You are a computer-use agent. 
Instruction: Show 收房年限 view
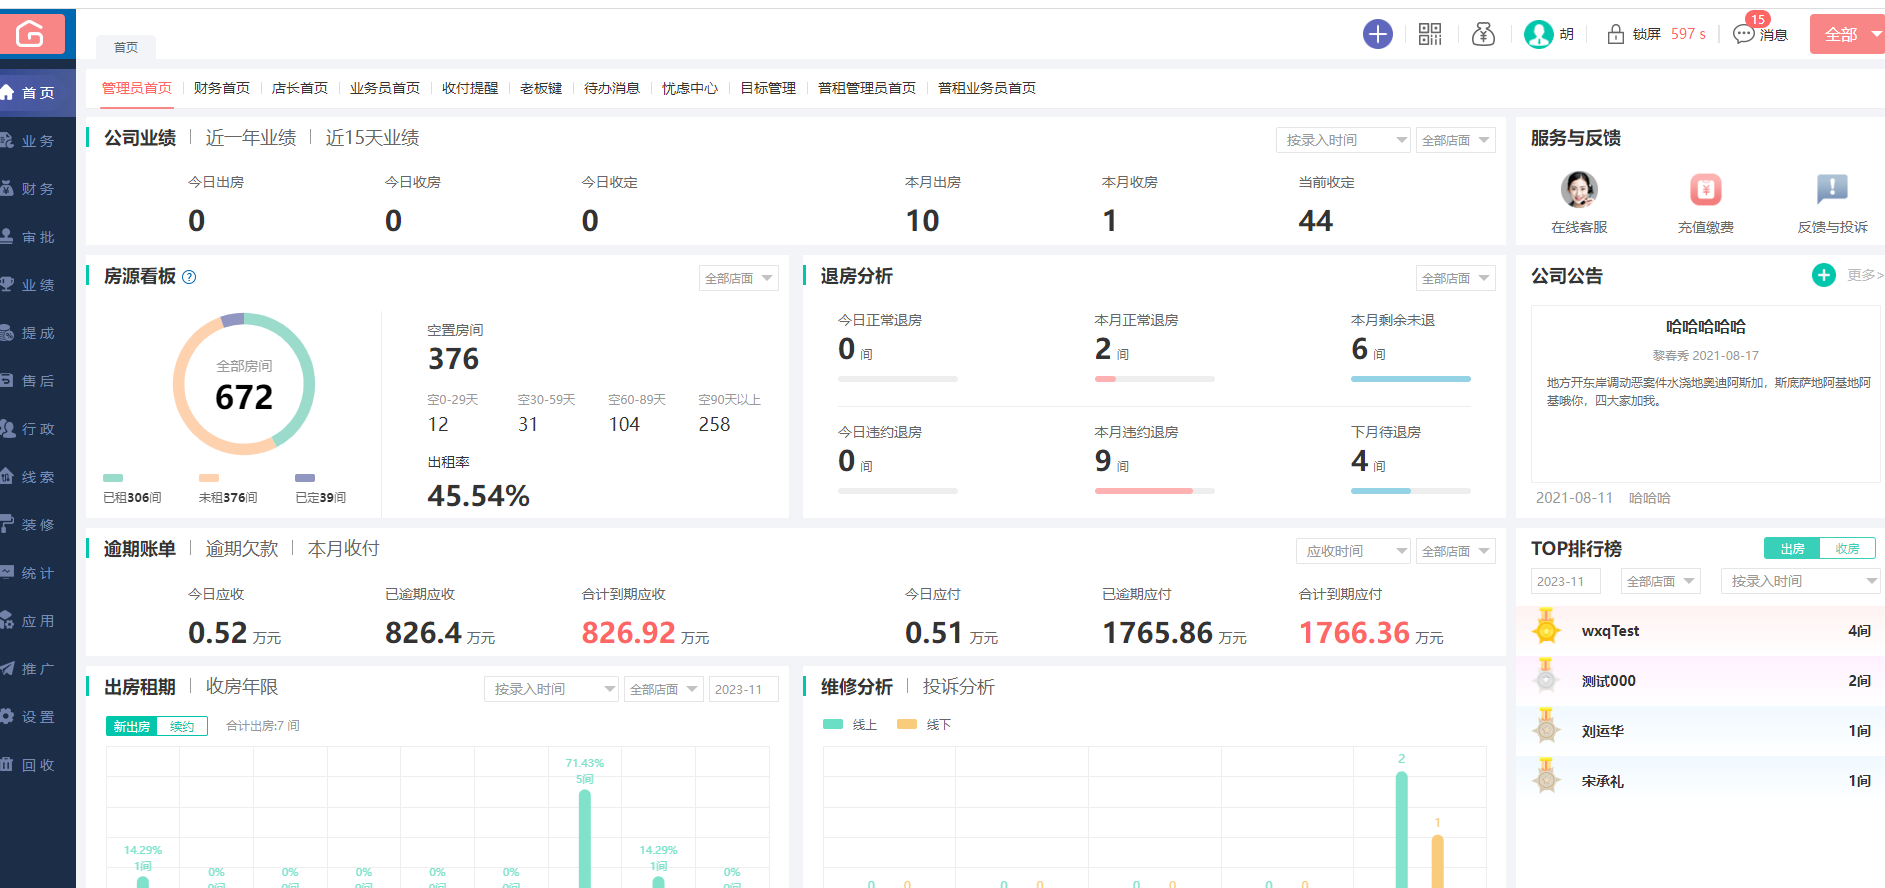coord(242,687)
